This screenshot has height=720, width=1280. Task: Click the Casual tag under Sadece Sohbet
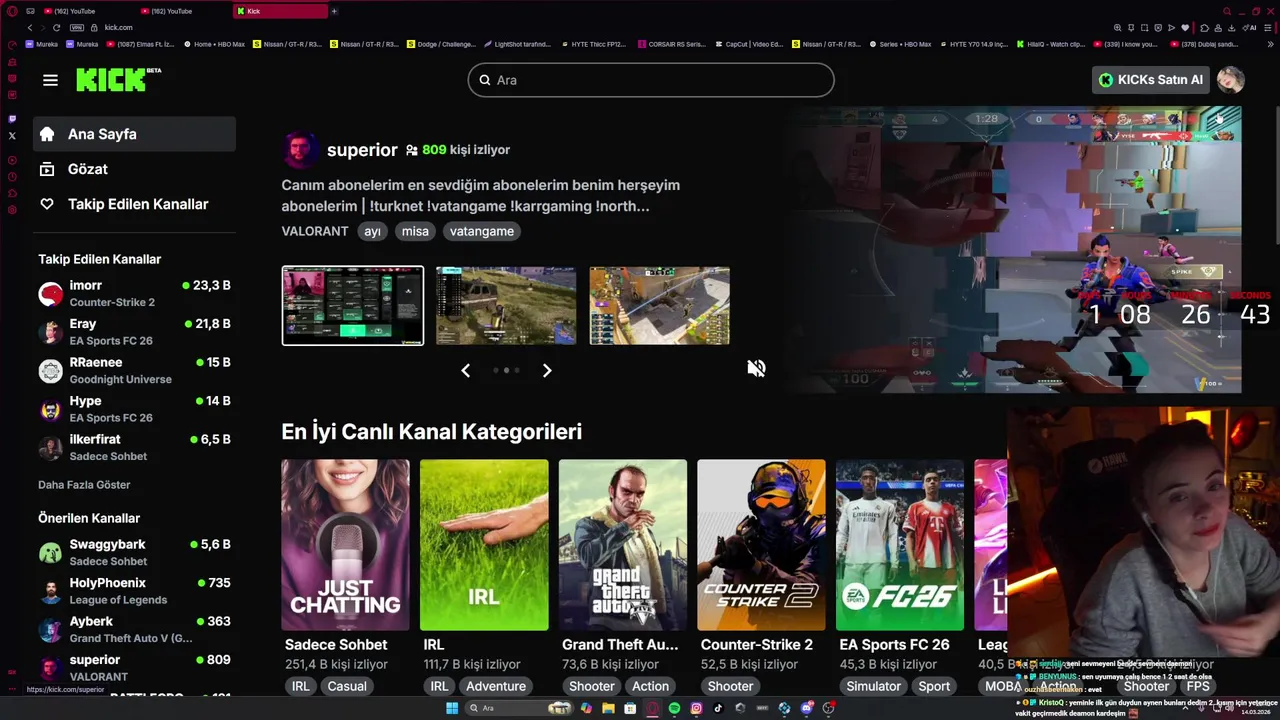347,686
